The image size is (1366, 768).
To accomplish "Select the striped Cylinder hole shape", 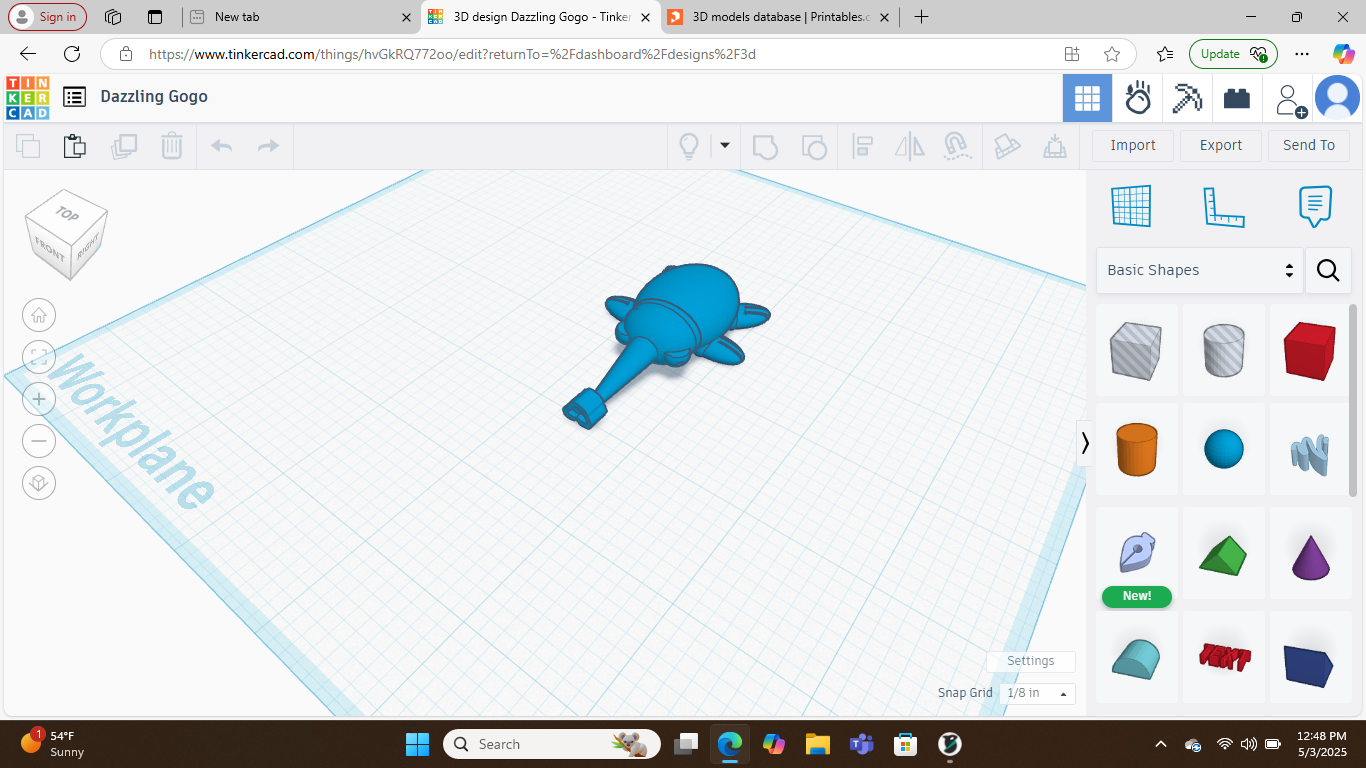I will pos(1223,350).
